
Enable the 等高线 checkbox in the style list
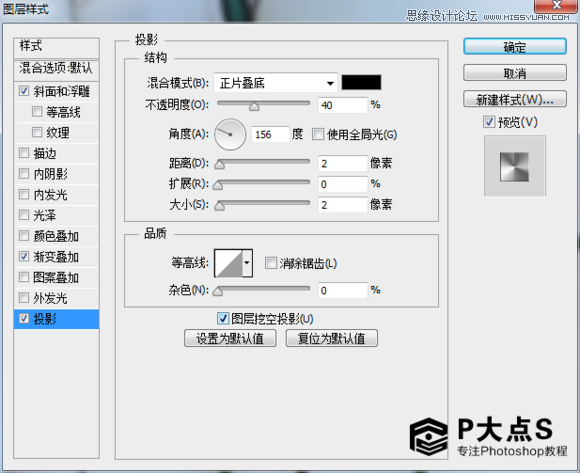tap(37, 111)
